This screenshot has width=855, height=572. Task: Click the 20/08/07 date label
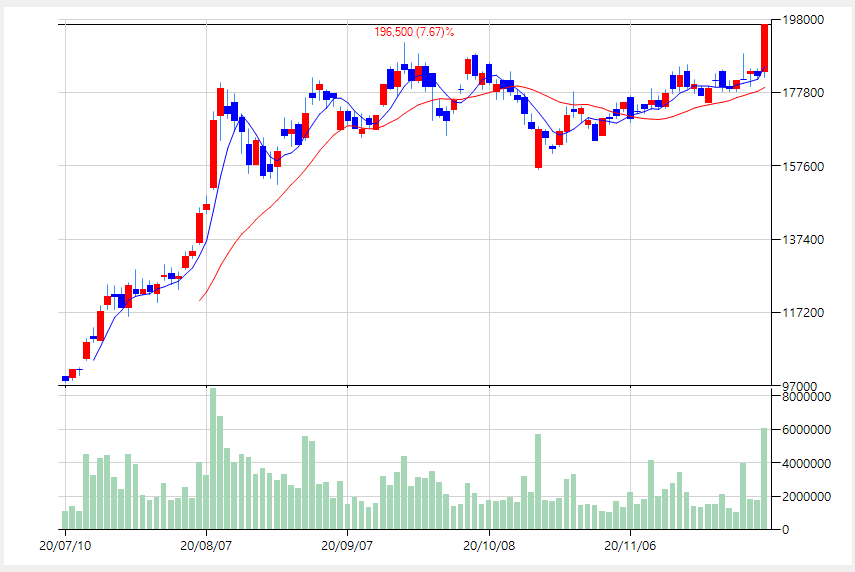(x=206, y=546)
